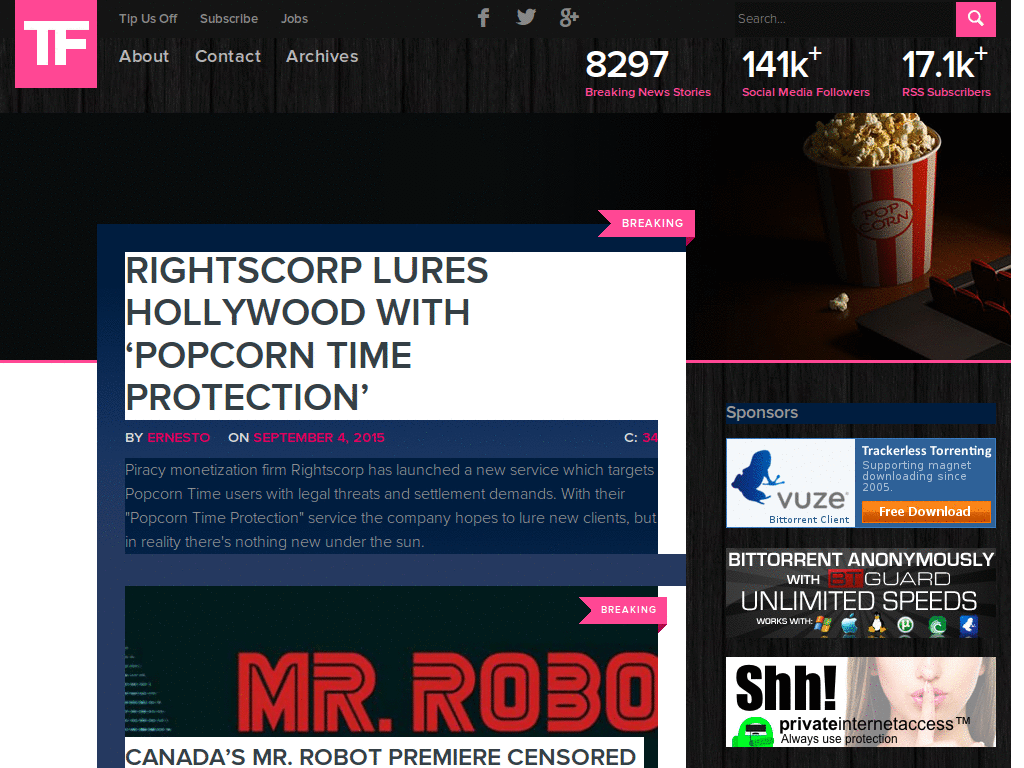Open the Mr. Robot article image
Image resolution: width=1024 pixels, height=768 pixels.
point(391,661)
